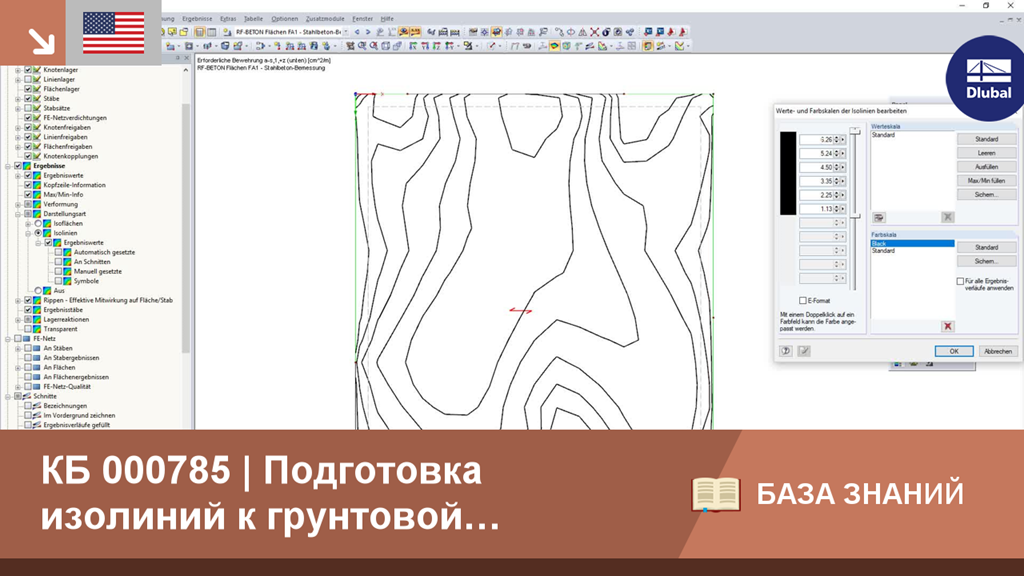Click the Leeren button
Image resolution: width=1024 pixels, height=576 pixels.
(986, 153)
